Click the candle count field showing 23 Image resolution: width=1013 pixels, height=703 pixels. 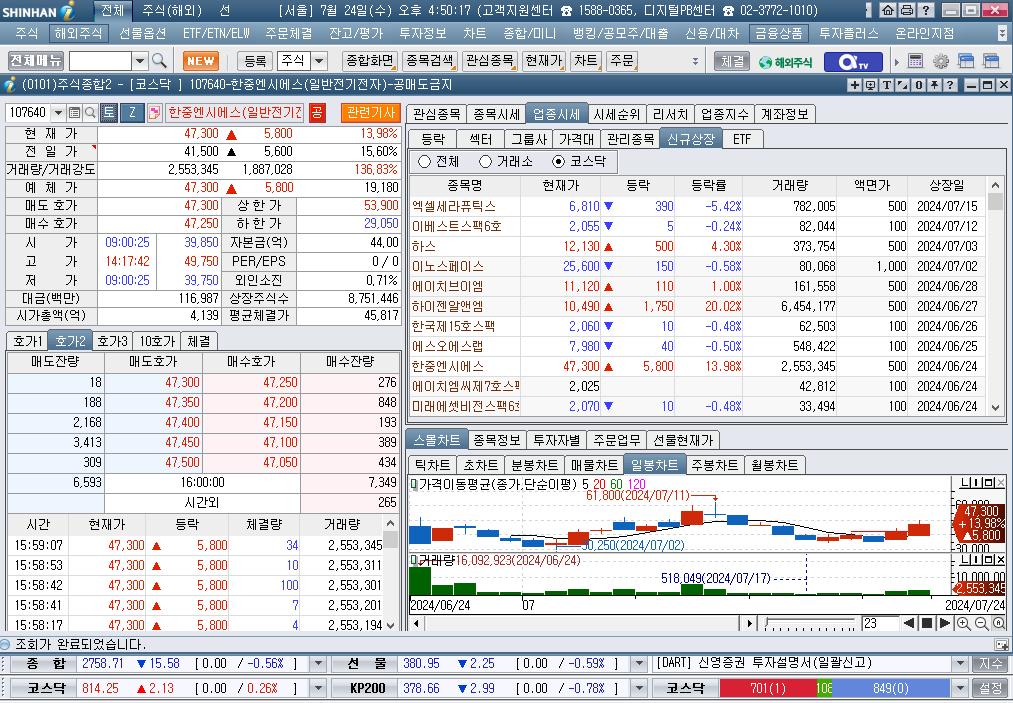point(879,624)
